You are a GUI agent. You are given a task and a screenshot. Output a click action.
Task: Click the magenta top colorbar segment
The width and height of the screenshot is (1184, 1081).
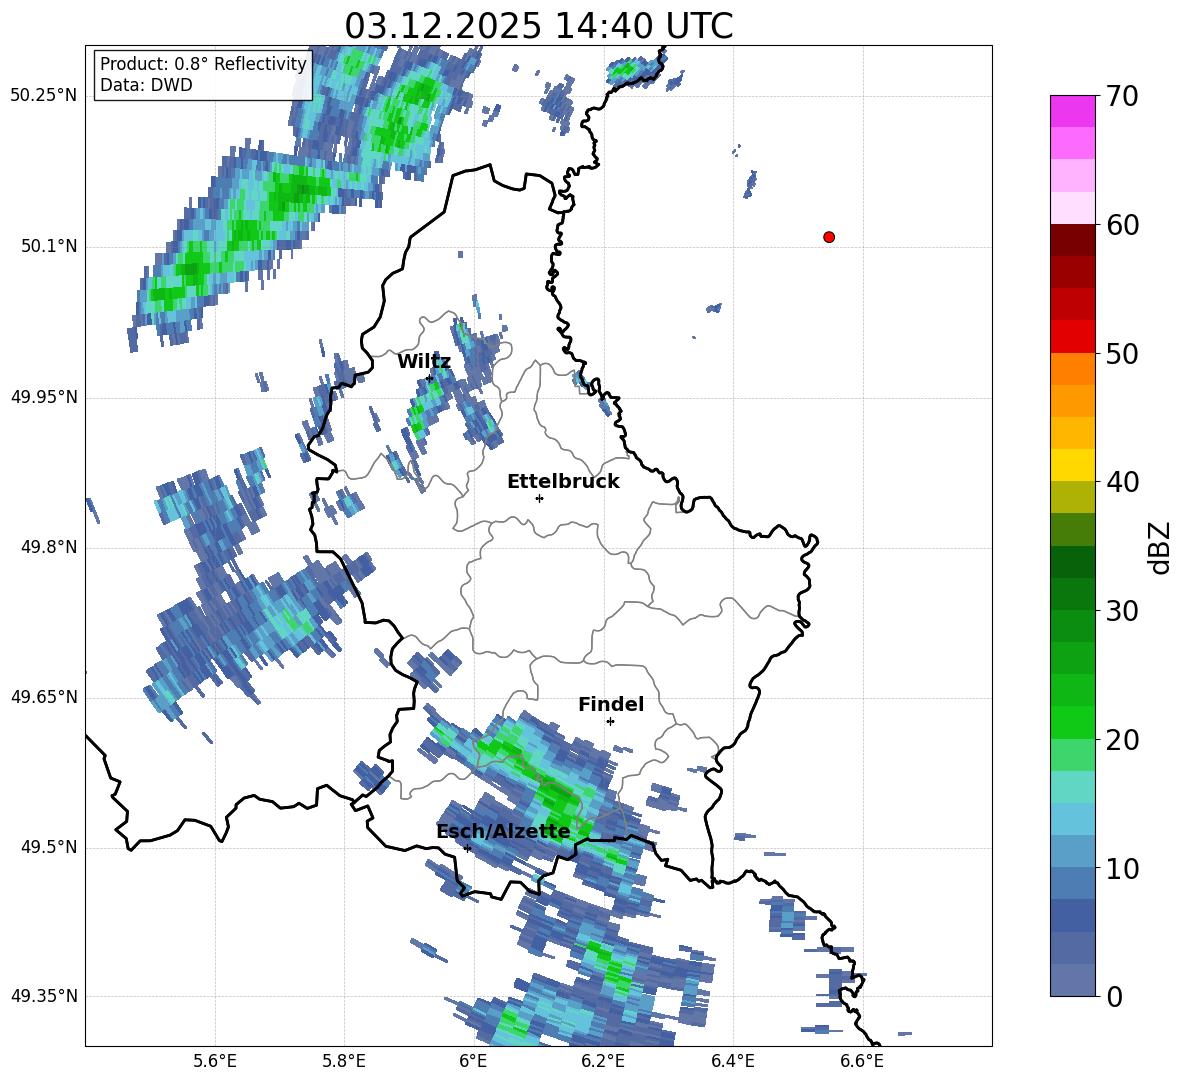click(x=1072, y=111)
